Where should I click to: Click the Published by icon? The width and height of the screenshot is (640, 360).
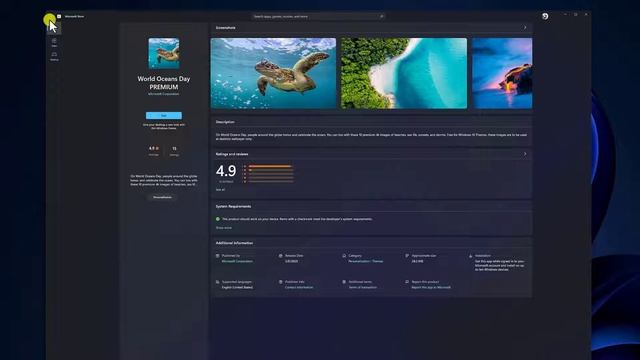(218, 256)
